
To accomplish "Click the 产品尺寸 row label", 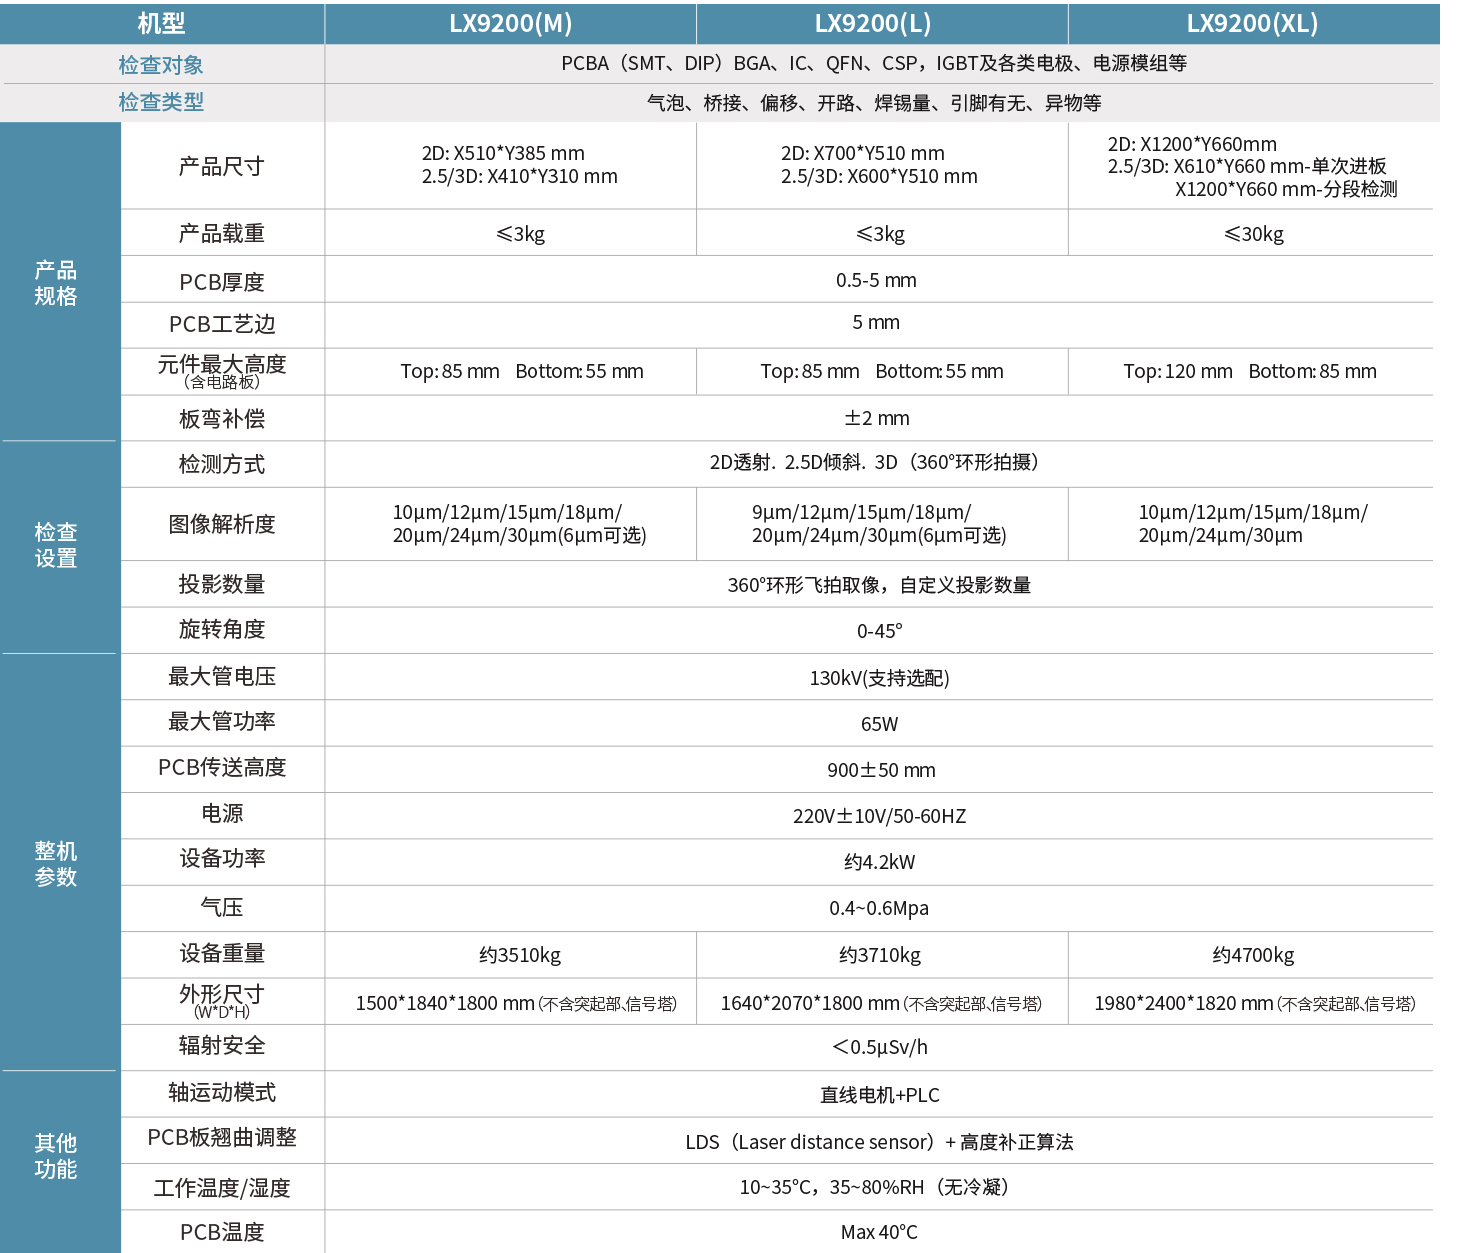I will [222, 166].
